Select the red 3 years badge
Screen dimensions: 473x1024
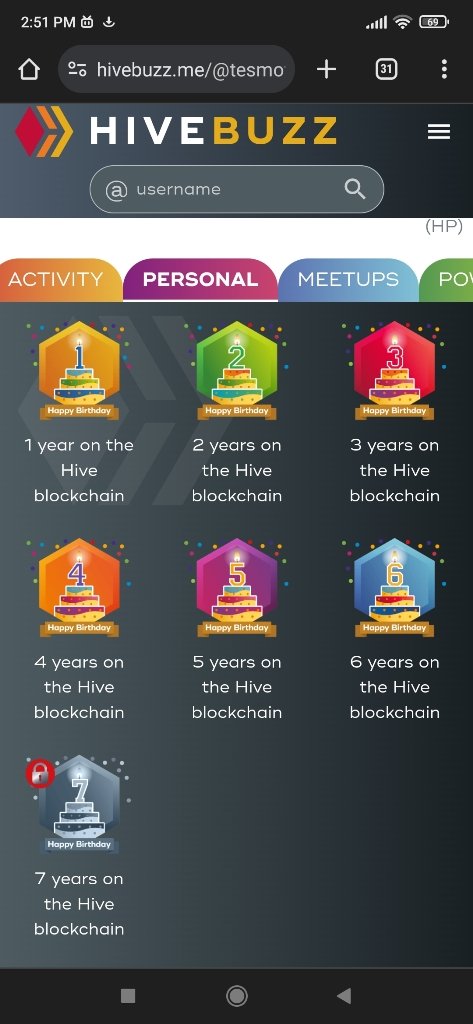(x=394, y=371)
